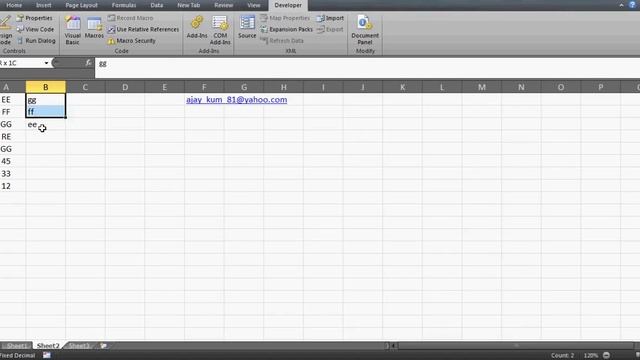The image size is (640, 360).
Task: Click macro recording icon in status bar
Action: coord(47,356)
